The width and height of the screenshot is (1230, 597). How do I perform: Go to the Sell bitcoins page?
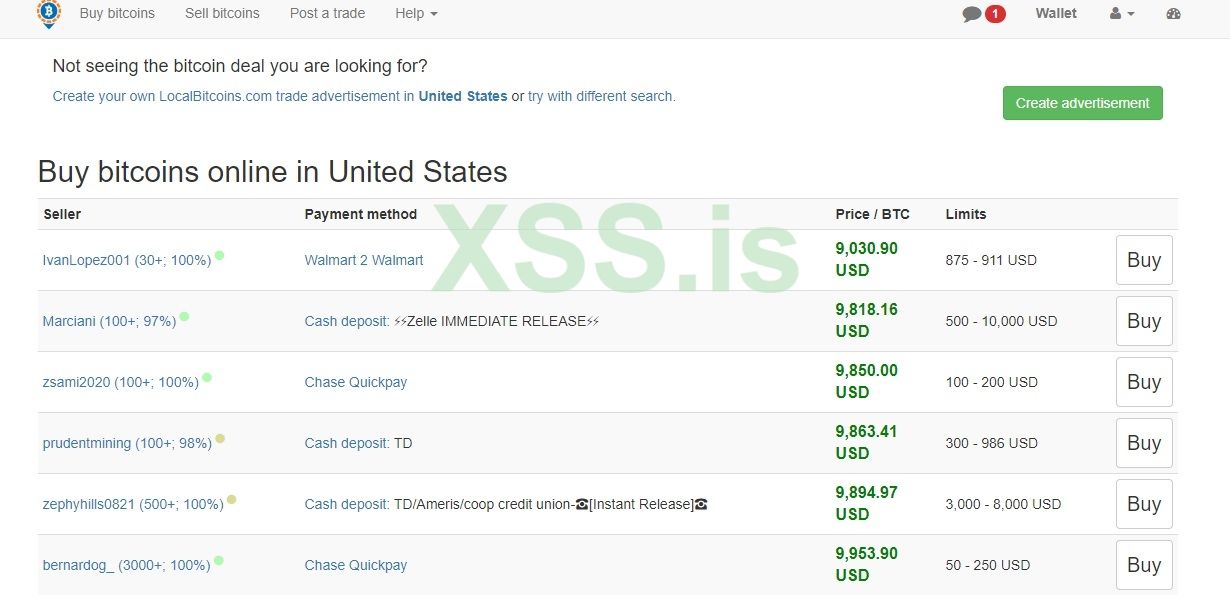coord(222,14)
